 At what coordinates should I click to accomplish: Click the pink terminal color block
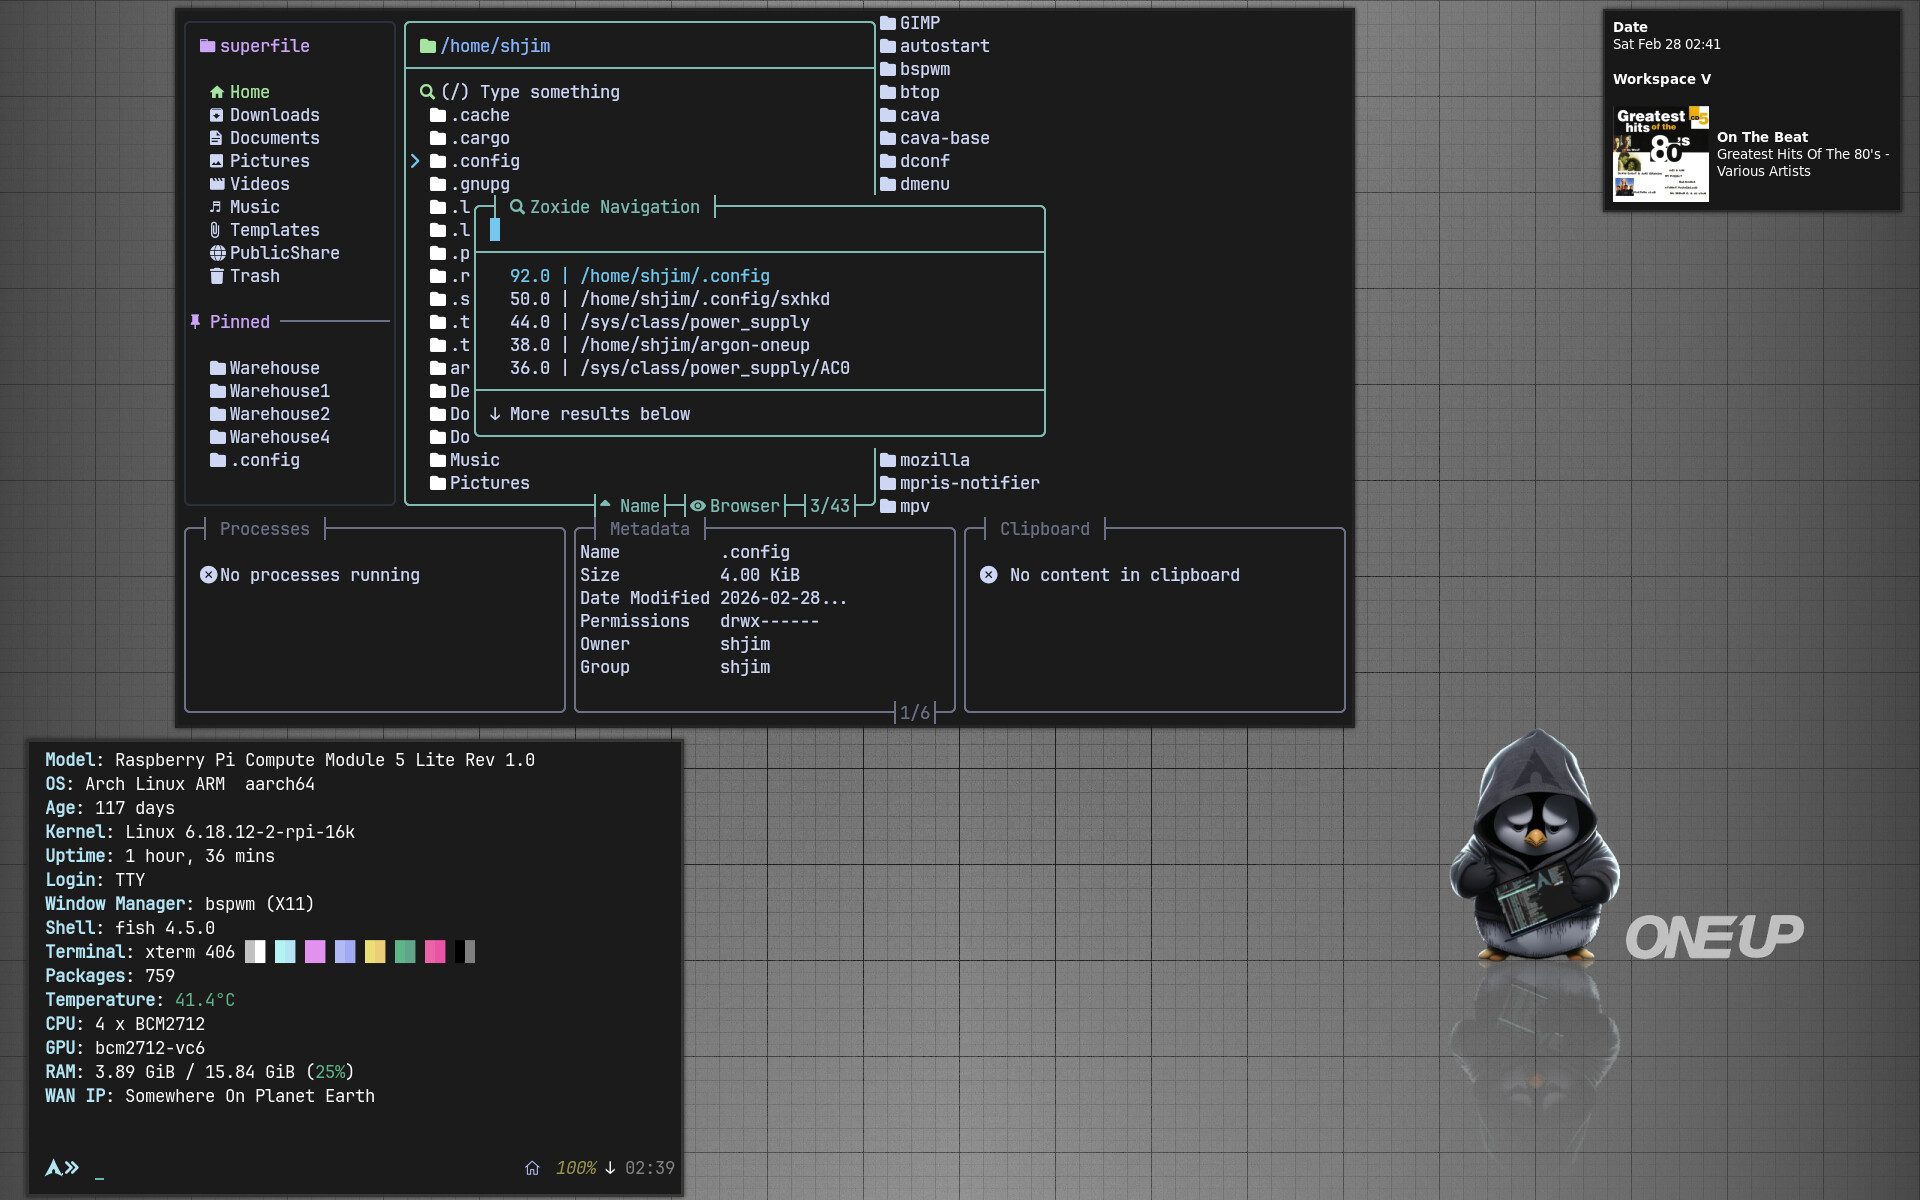click(x=434, y=952)
